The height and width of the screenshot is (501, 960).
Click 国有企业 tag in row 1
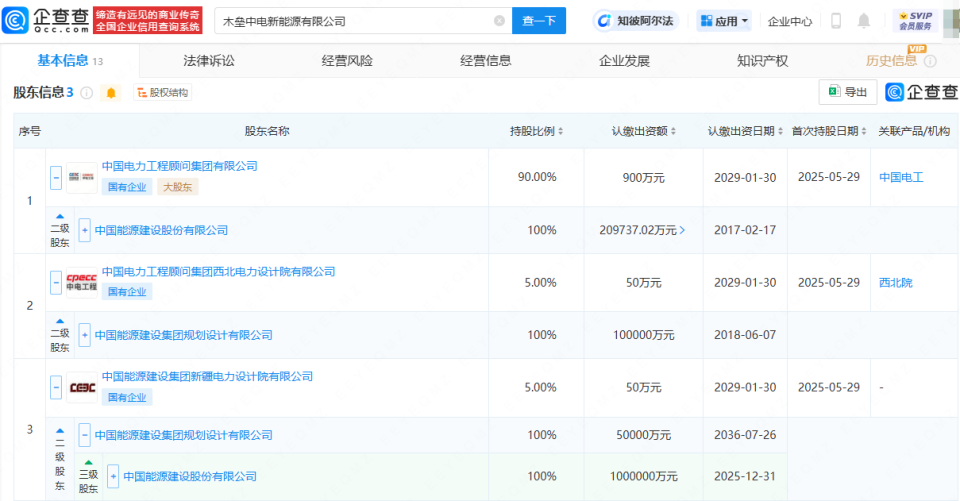tap(127, 187)
